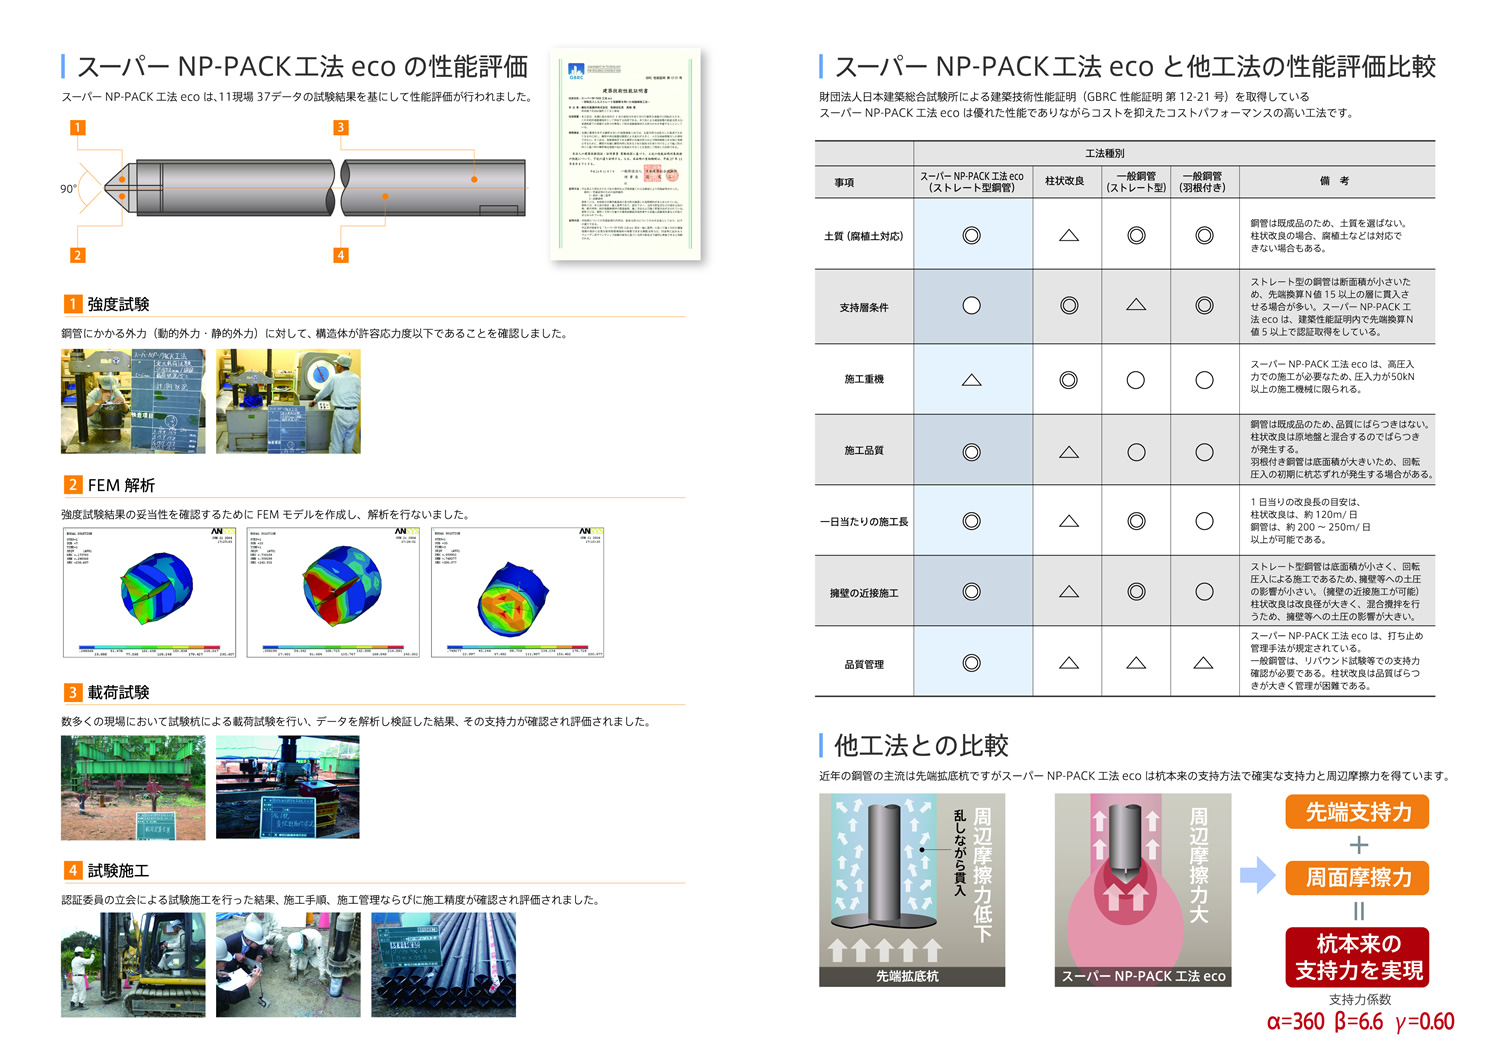
Task: Open the trial construction photo of stacked steel pipes
Action: click(444, 965)
